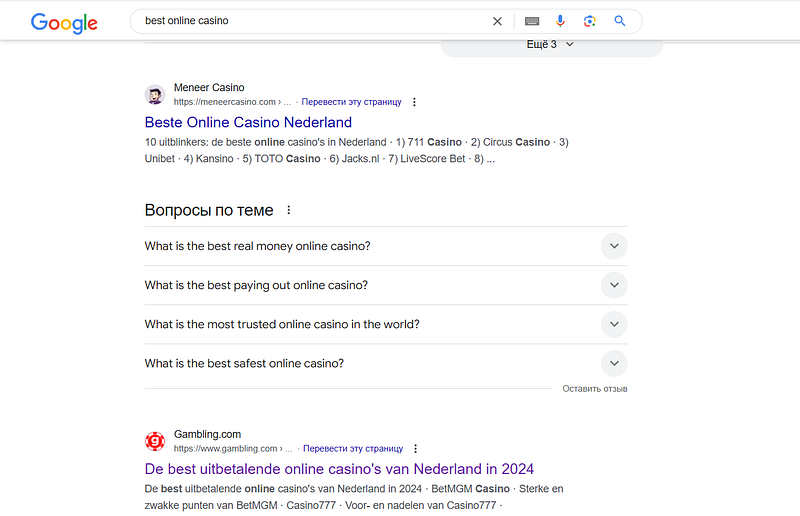The image size is (800, 516).
Task: Click the 'Вопросы по теме' heading
Action: pyautogui.click(x=209, y=210)
